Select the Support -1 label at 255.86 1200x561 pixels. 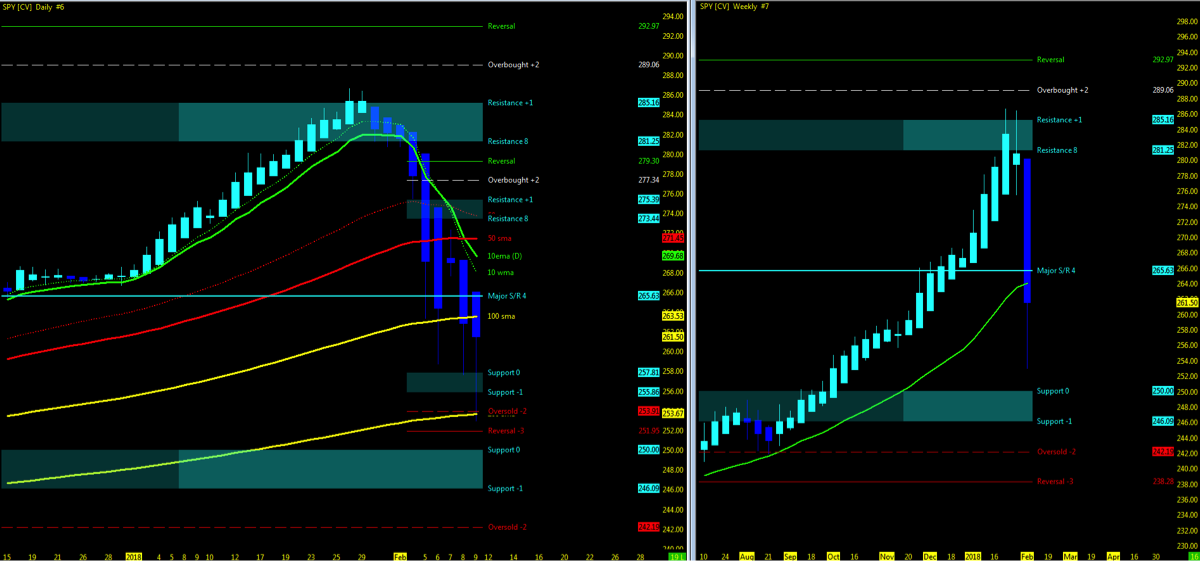click(507, 391)
